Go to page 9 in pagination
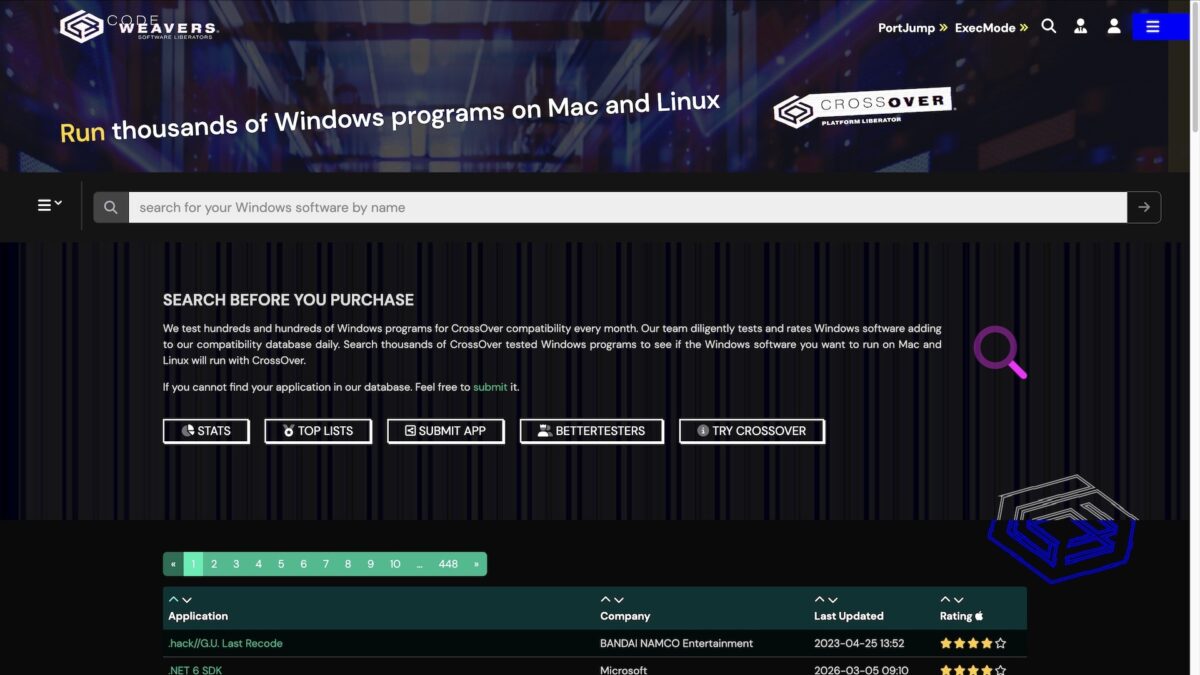This screenshot has width=1200, height=675. click(370, 564)
